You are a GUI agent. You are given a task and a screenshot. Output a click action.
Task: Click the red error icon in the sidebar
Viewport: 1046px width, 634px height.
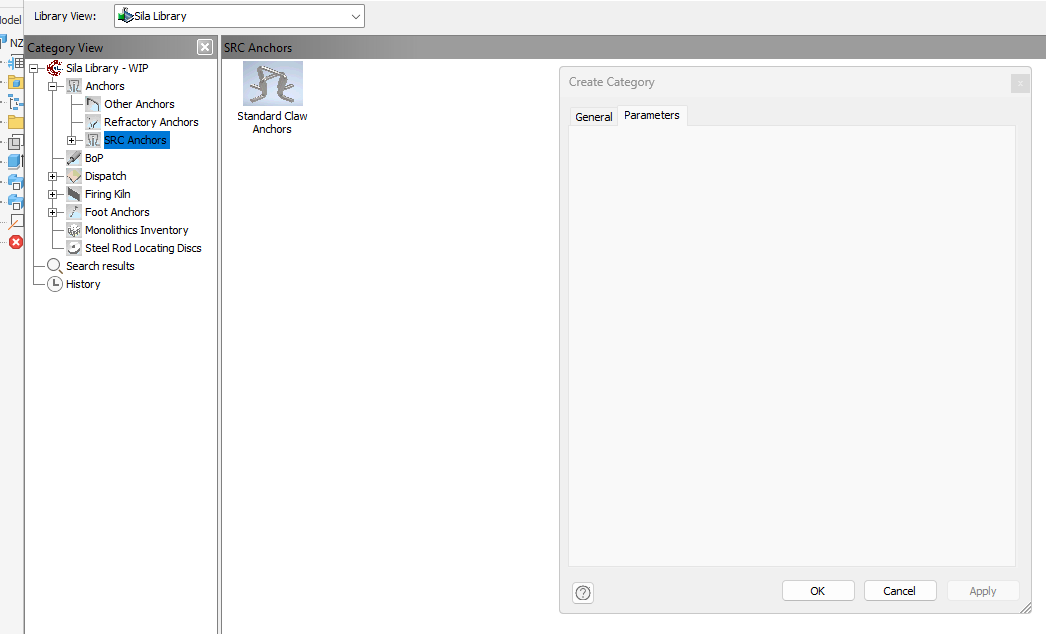[15, 242]
